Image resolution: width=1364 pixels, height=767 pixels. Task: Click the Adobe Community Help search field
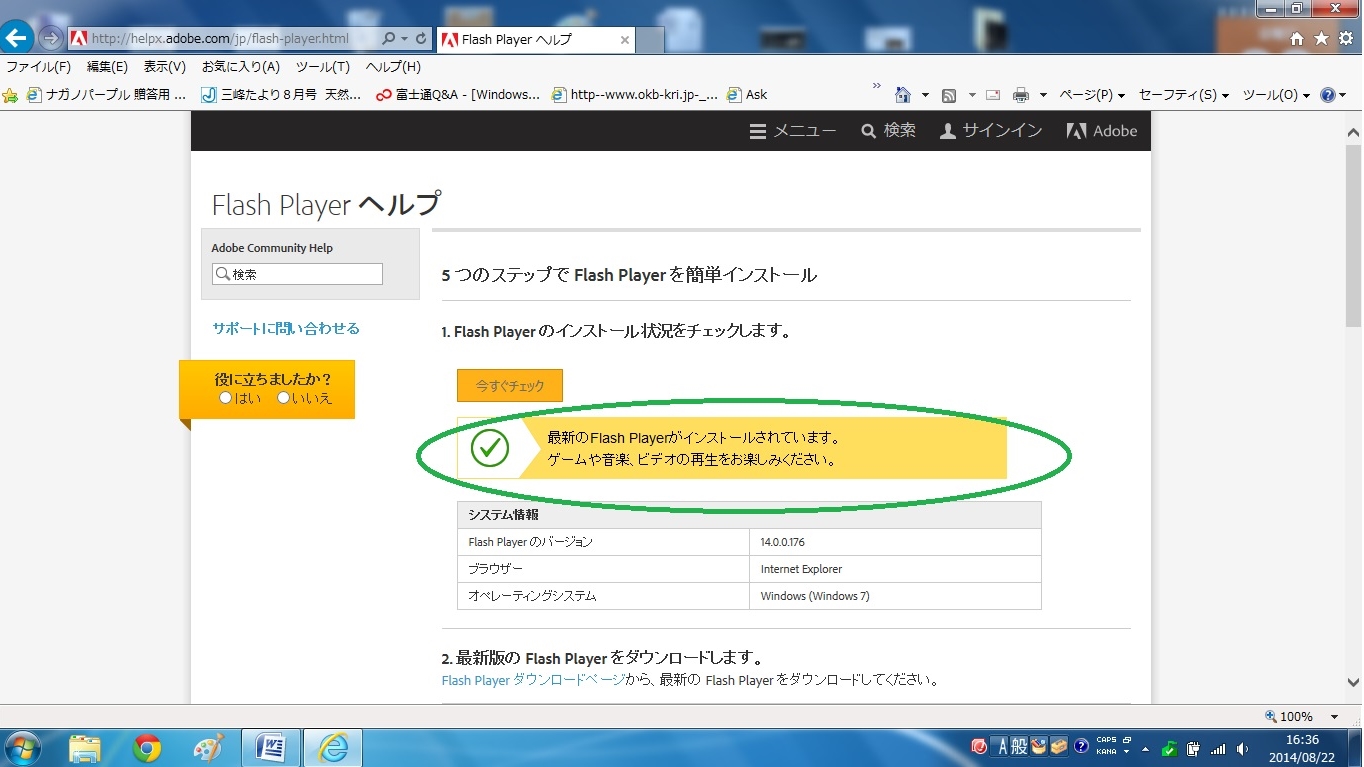click(297, 274)
